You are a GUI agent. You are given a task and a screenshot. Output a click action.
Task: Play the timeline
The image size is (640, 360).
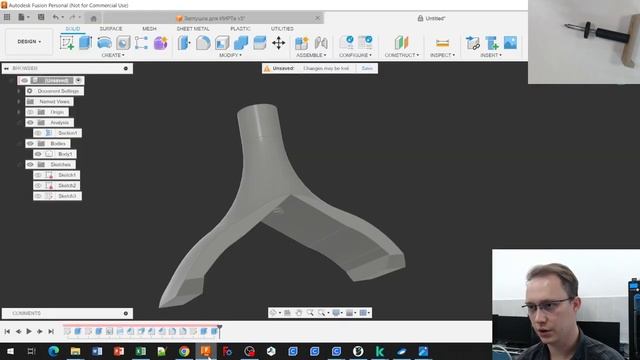[29, 331]
